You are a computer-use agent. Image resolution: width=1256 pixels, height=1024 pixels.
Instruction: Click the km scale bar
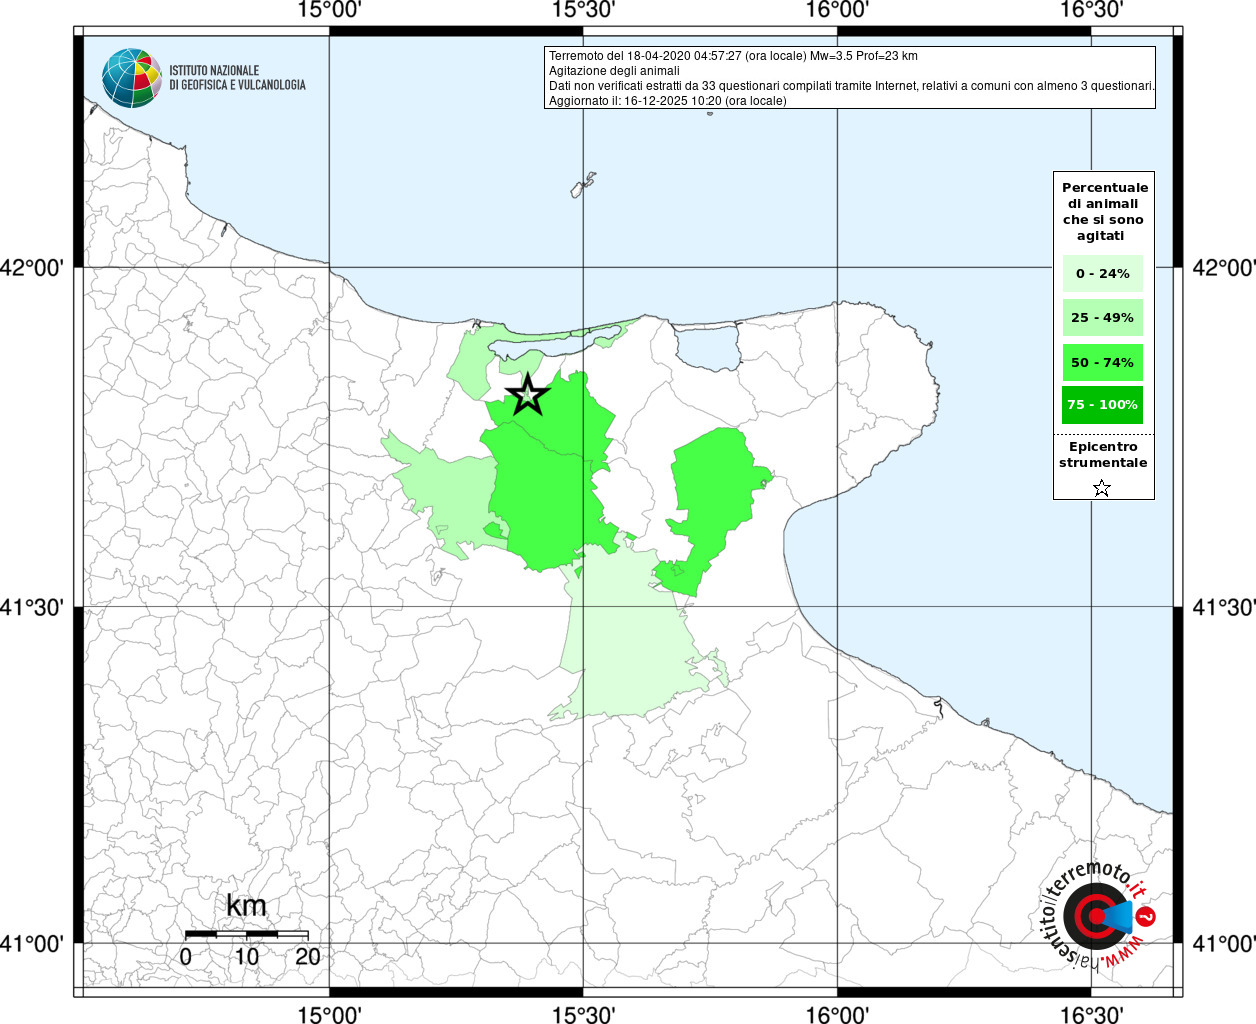(x=246, y=934)
